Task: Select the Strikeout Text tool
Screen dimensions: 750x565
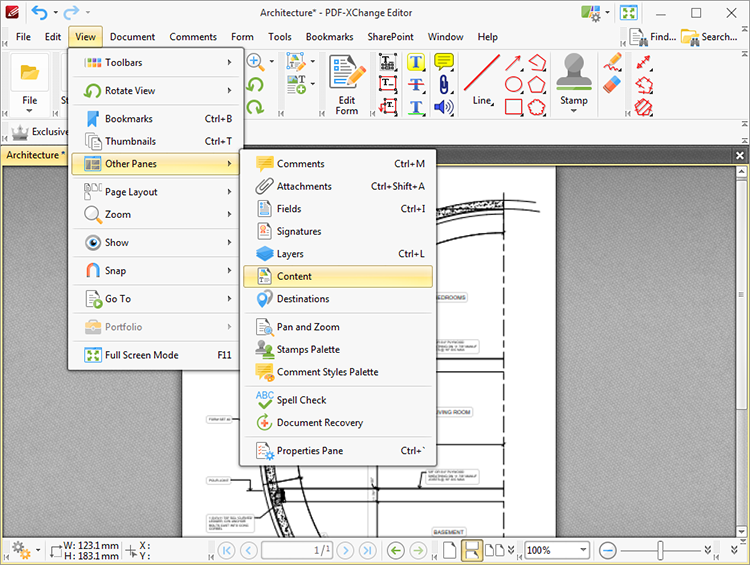Action: (416, 85)
